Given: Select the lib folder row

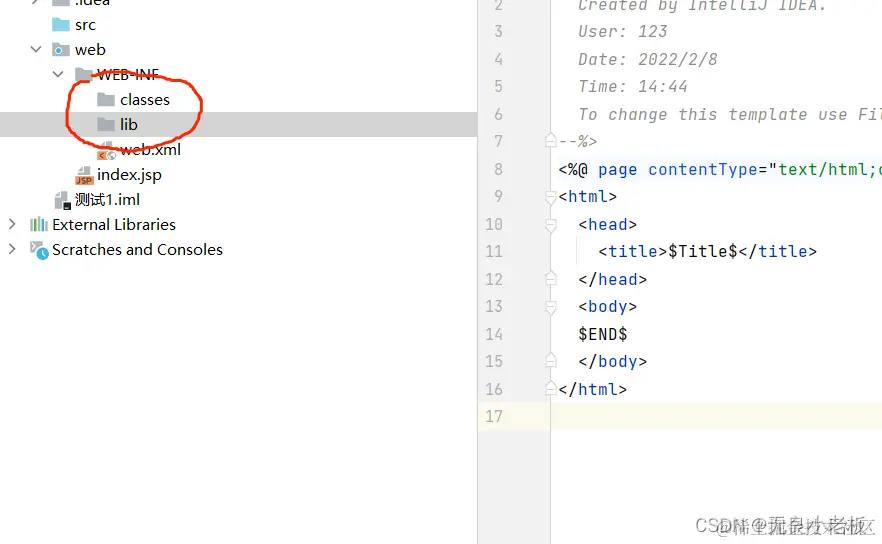Looking at the screenshot, I should coord(238,124).
